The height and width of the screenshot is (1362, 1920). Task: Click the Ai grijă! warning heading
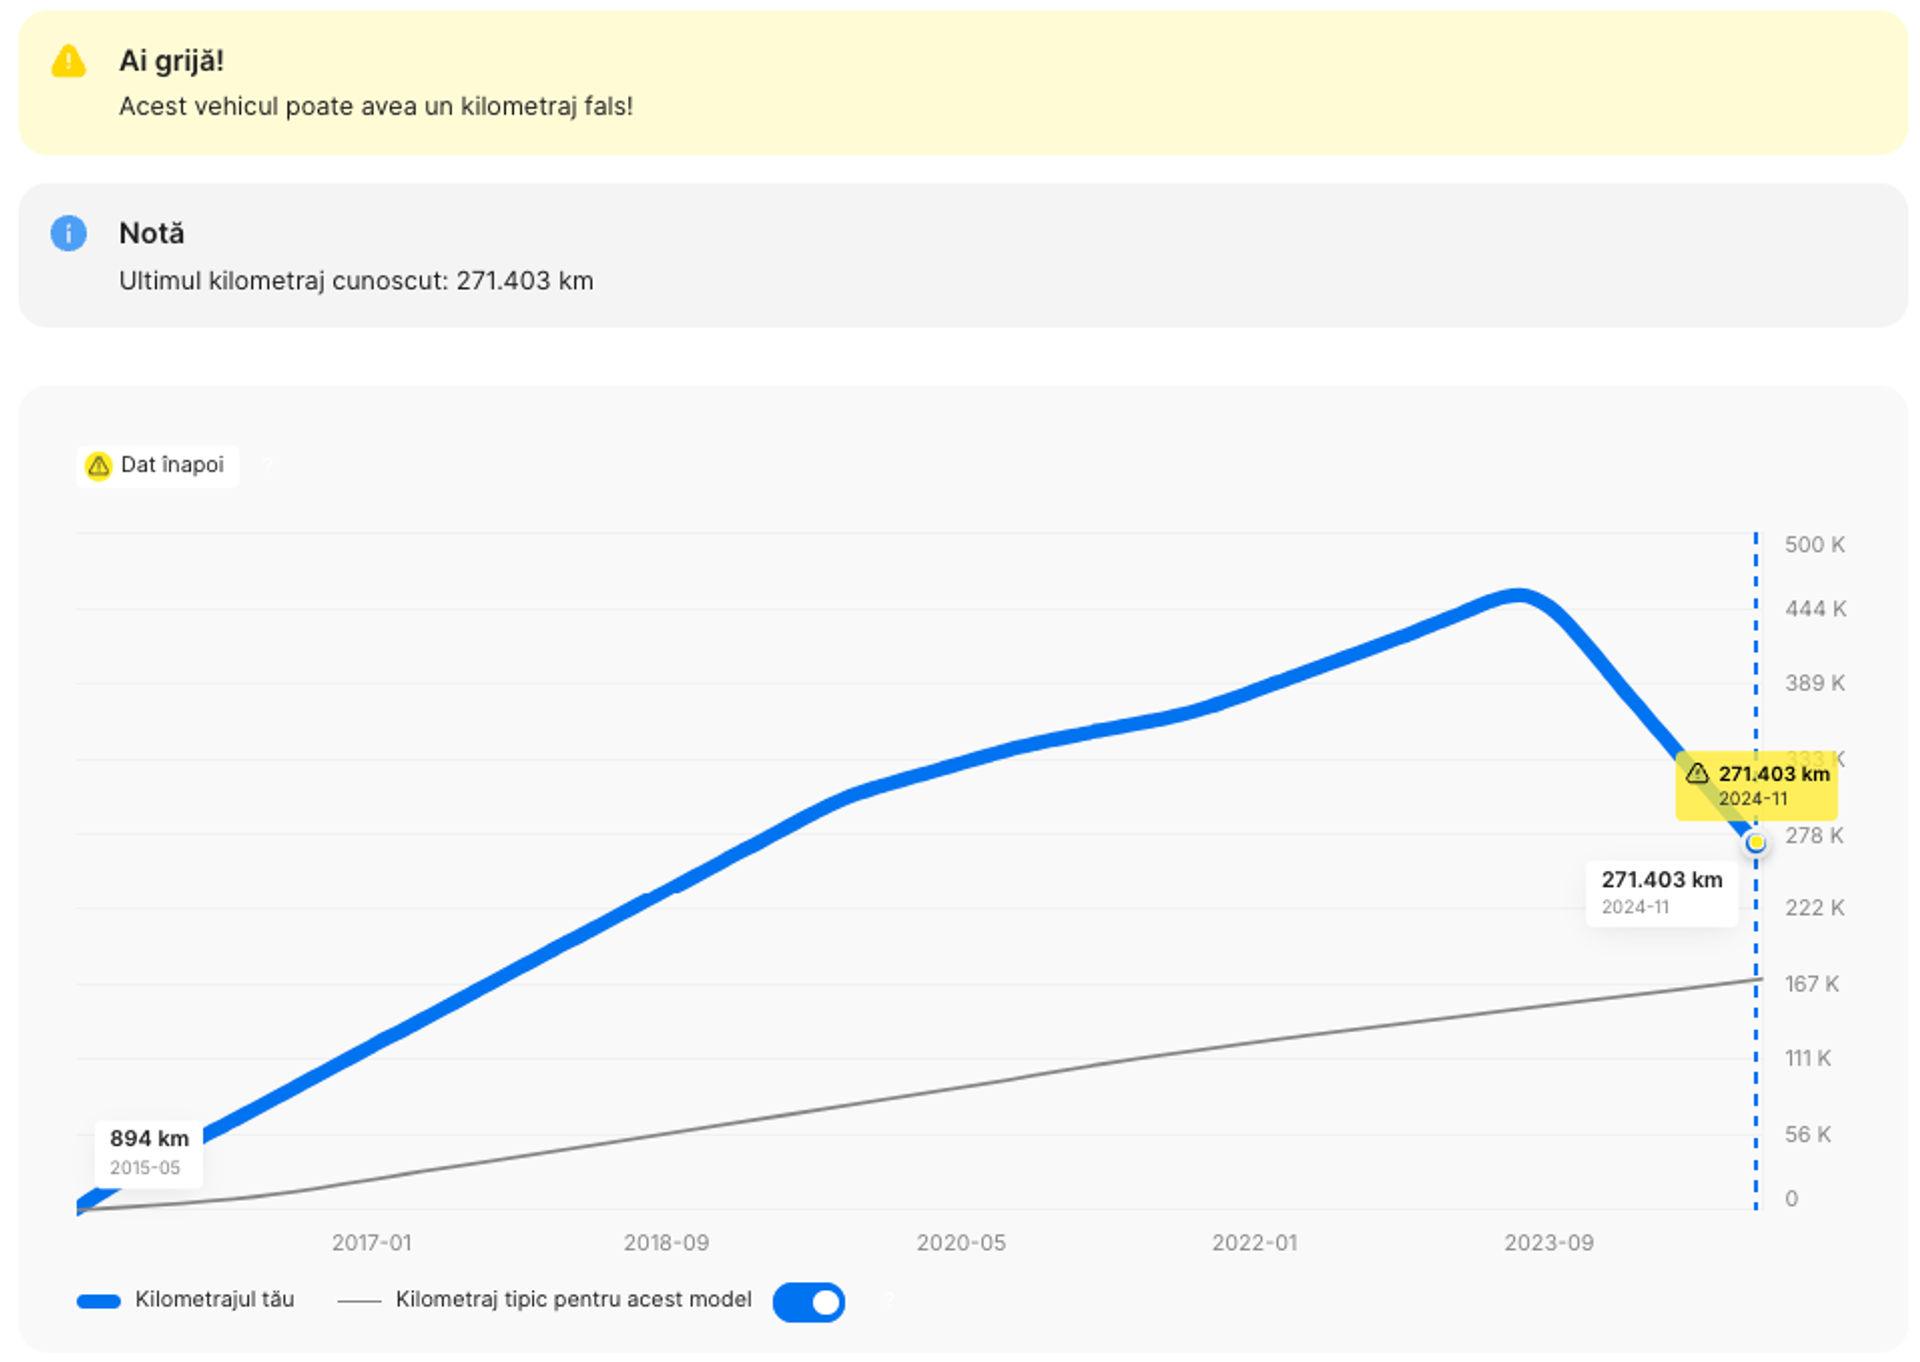coord(171,61)
